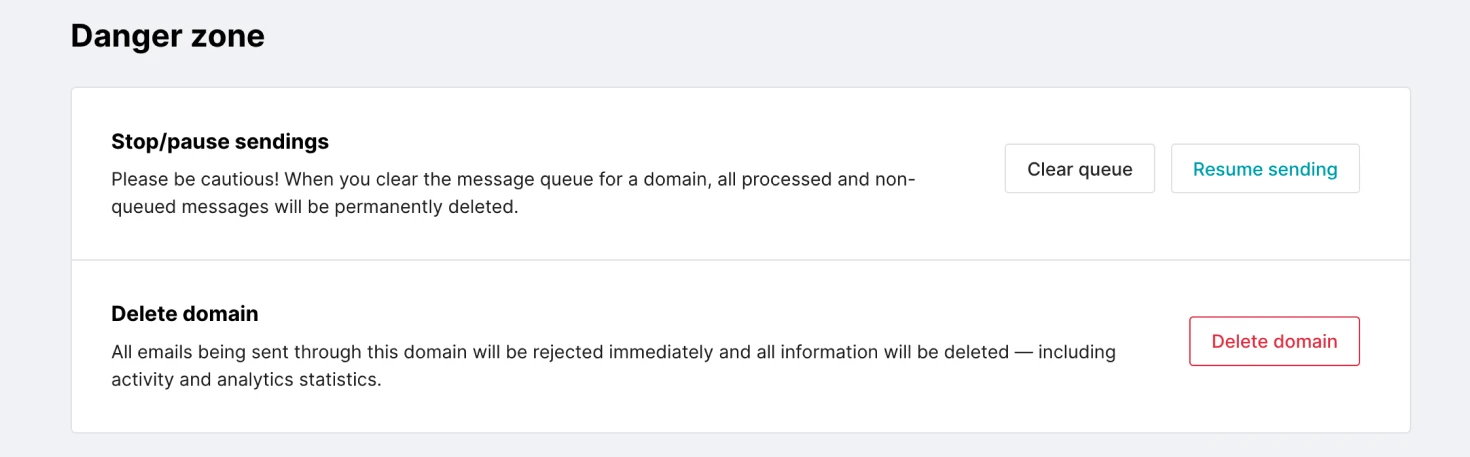Select the Danger zone page heading
Screen dimensions: 1470x457
[x=167, y=36]
